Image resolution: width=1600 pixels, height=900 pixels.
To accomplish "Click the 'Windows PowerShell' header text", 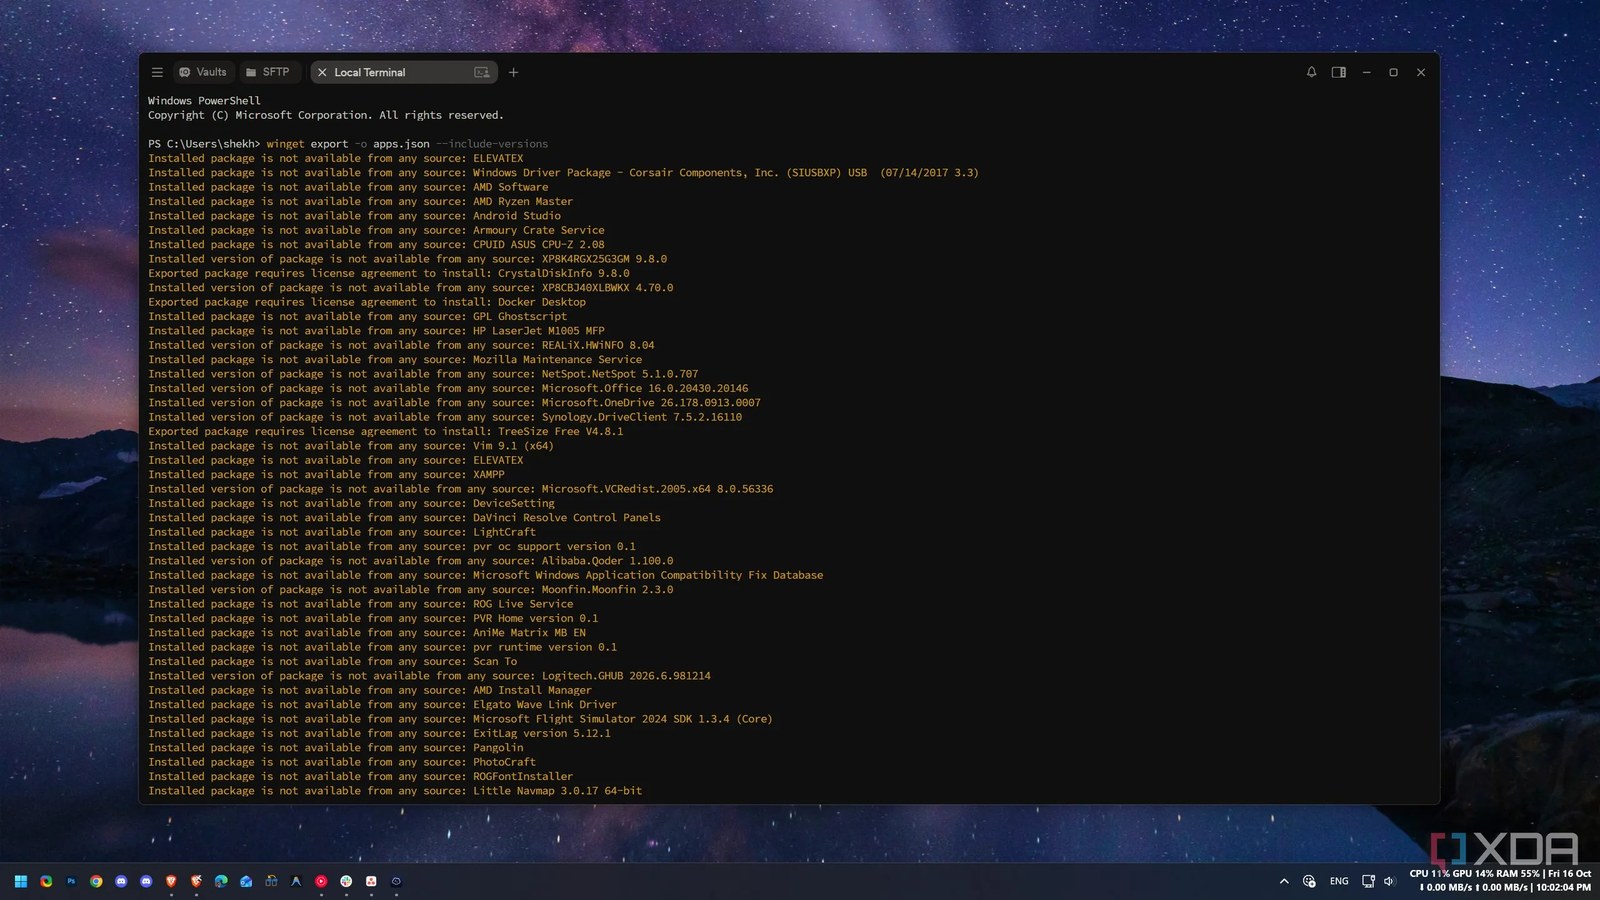I will (x=204, y=101).
